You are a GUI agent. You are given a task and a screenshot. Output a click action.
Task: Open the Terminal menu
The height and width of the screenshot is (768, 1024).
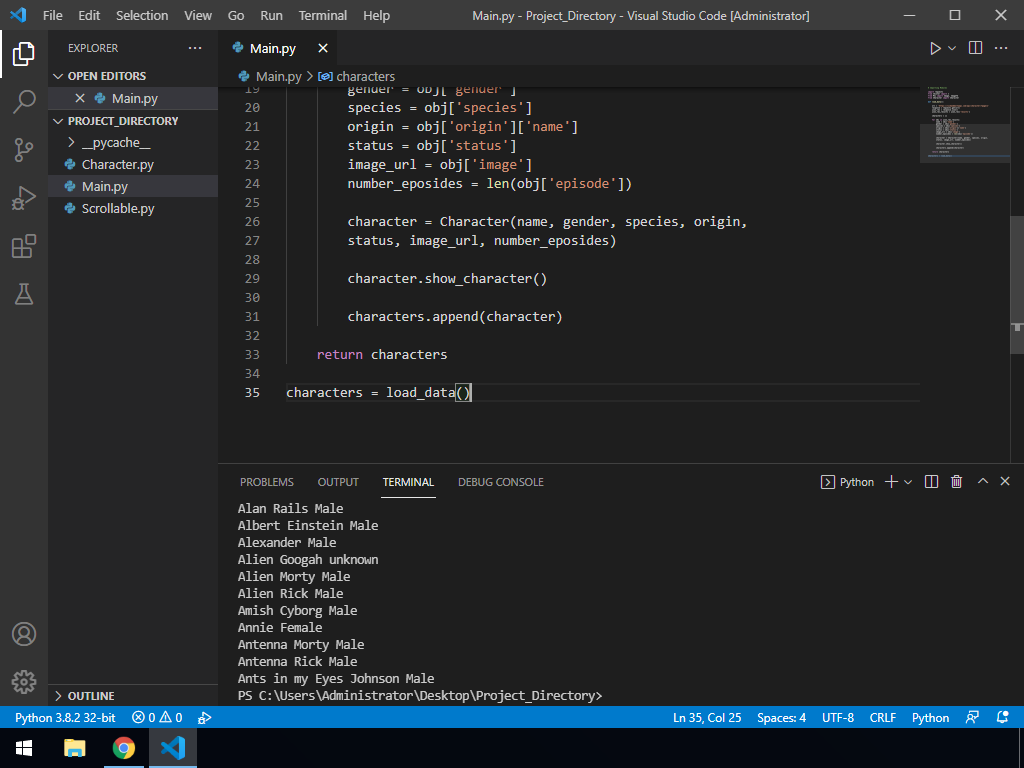pyautogui.click(x=323, y=16)
